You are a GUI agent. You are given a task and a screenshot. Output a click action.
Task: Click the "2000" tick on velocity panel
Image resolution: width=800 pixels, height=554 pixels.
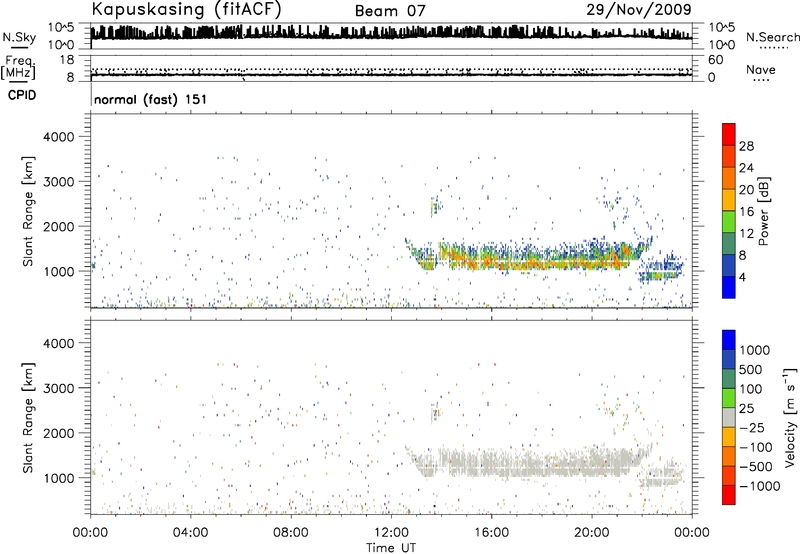(x=58, y=433)
